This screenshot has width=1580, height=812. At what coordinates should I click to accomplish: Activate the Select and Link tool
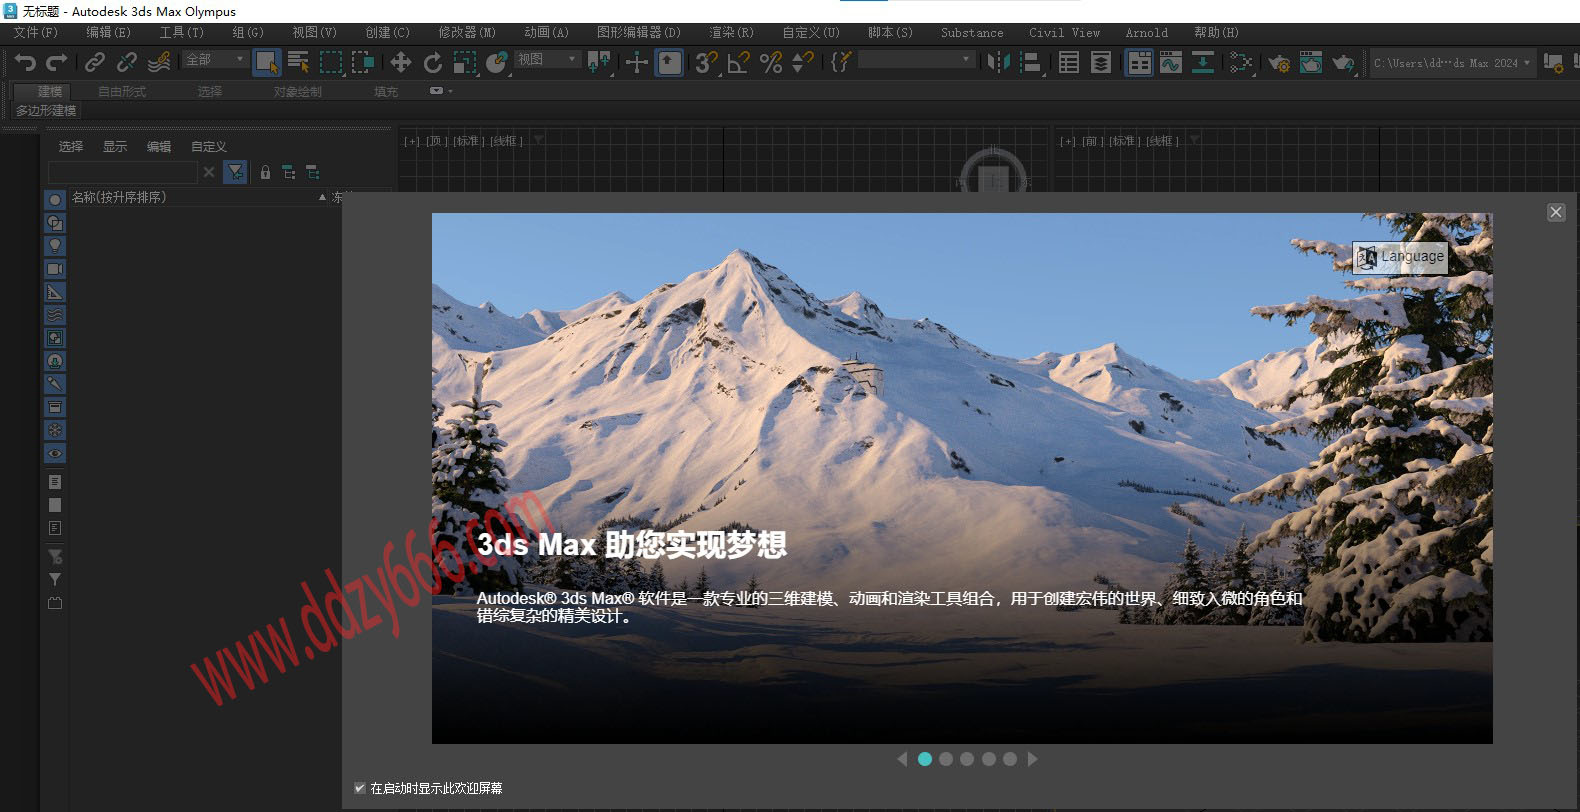(x=94, y=62)
